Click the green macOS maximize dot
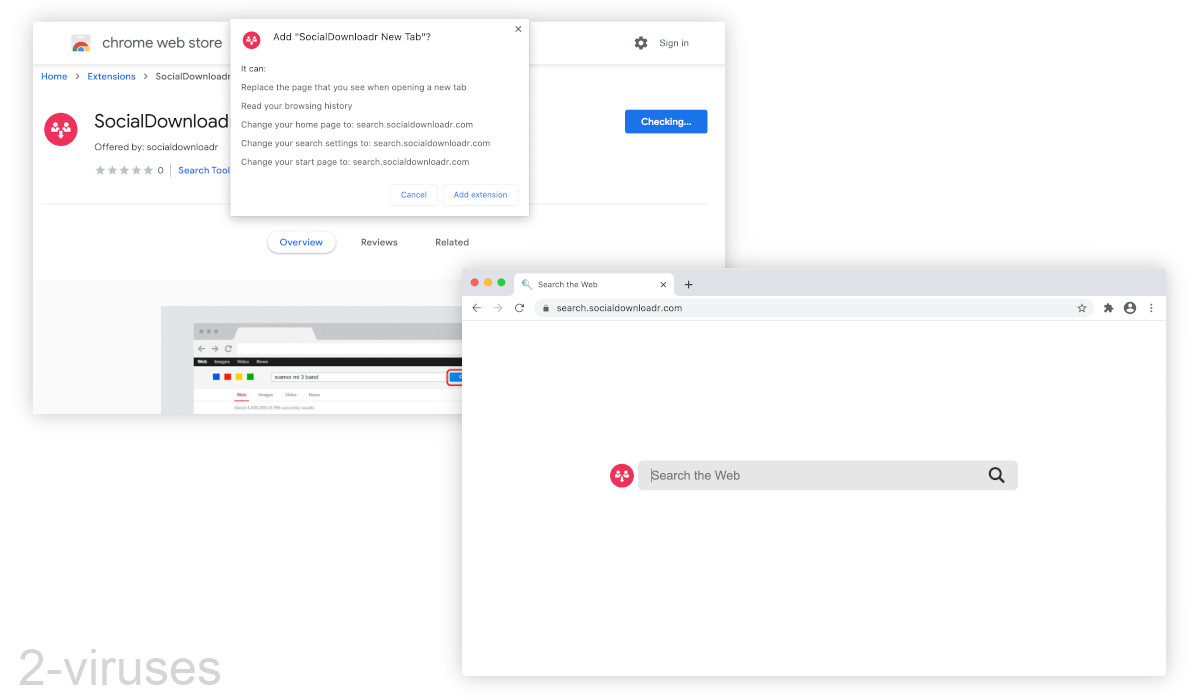1200x700 pixels. [x=501, y=283]
